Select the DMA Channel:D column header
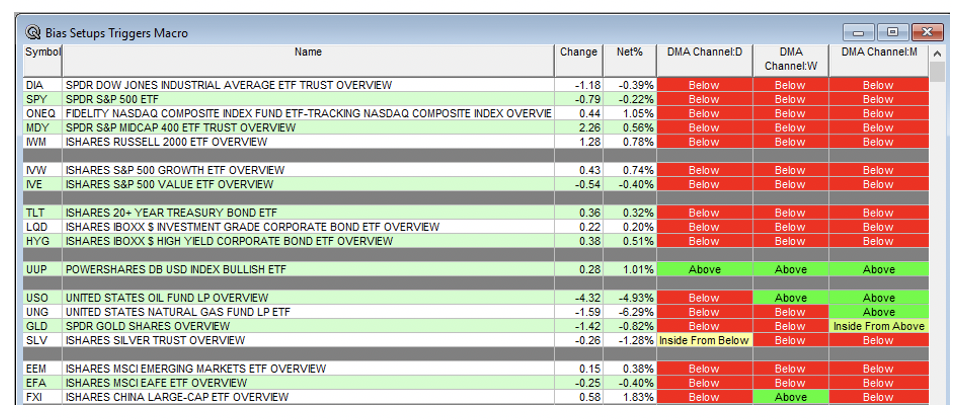This screenshot has height=420, width=968. [x=703, y=52]
